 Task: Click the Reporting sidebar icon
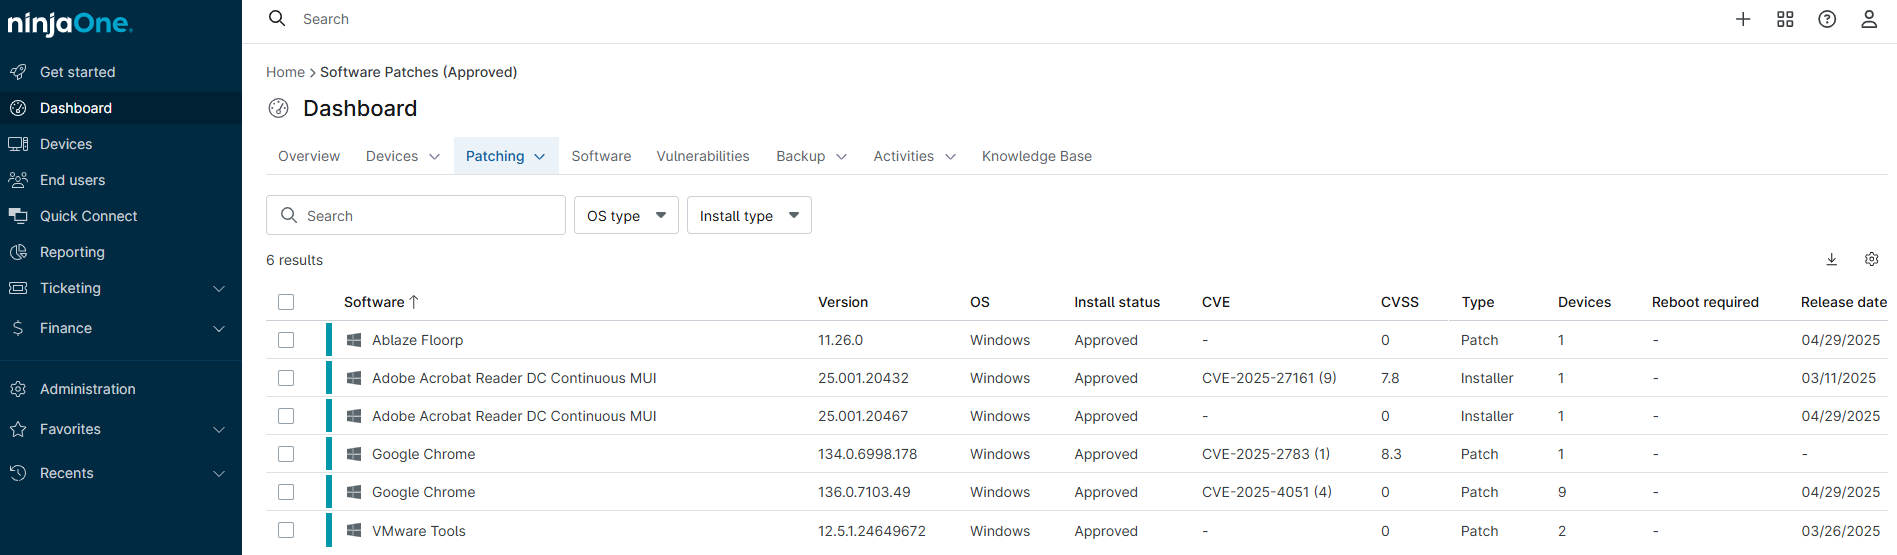coord(18,252)
